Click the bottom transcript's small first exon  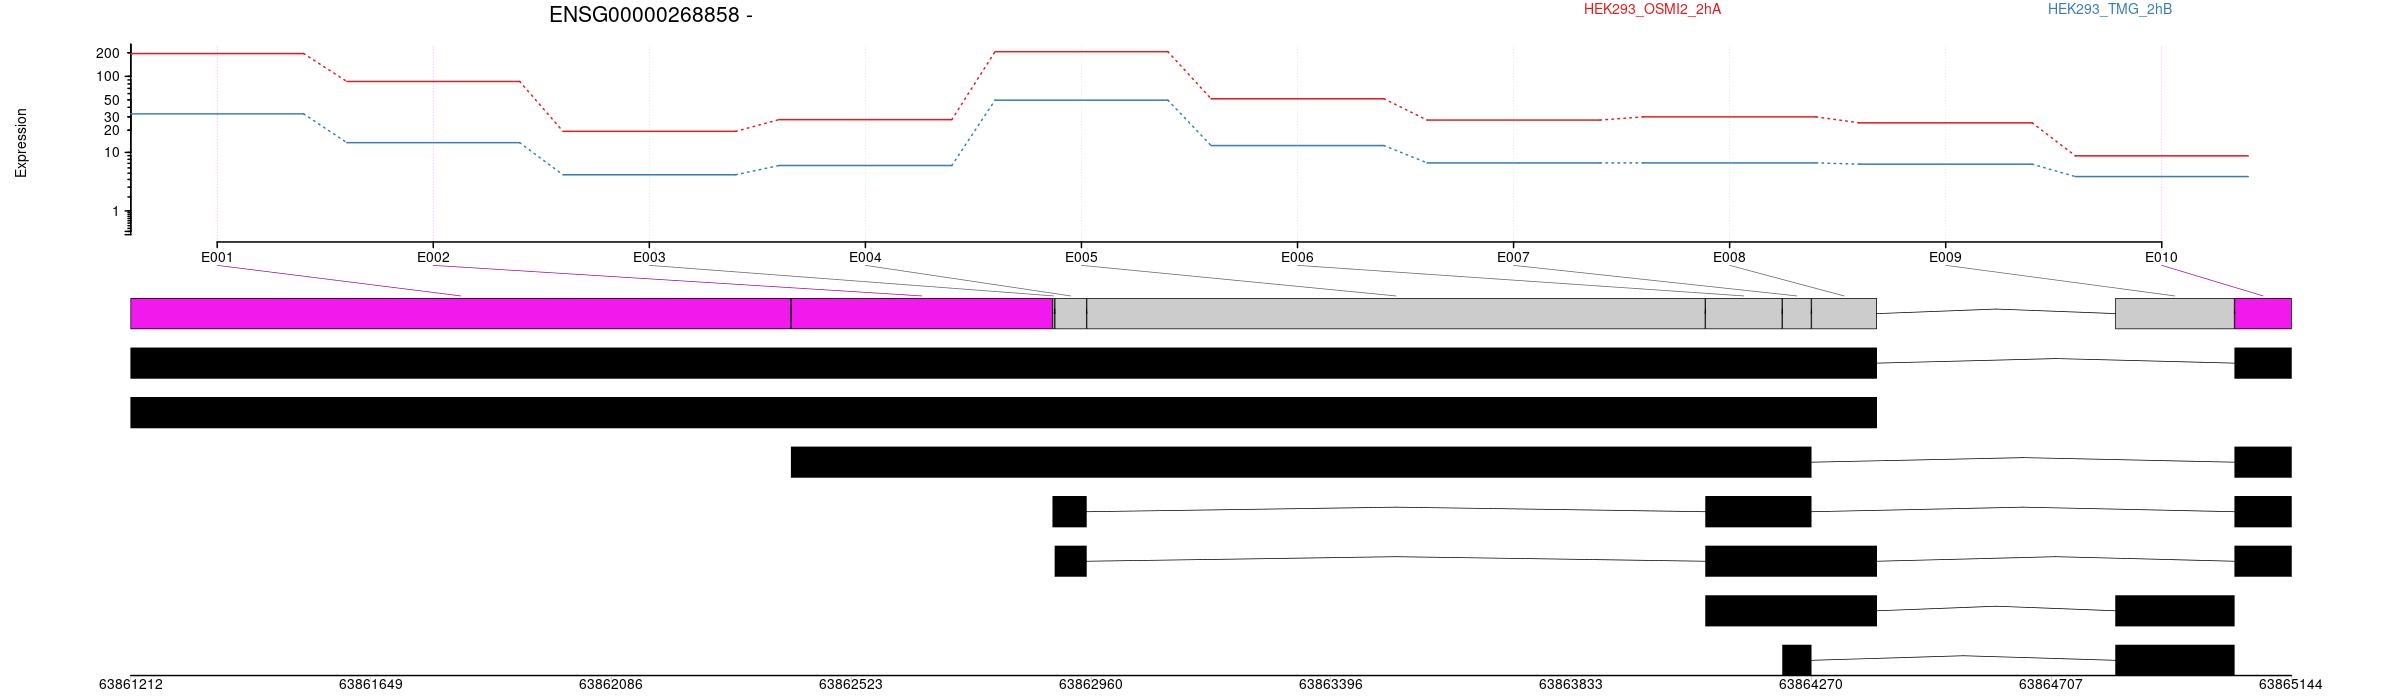tap(1797, 660)
